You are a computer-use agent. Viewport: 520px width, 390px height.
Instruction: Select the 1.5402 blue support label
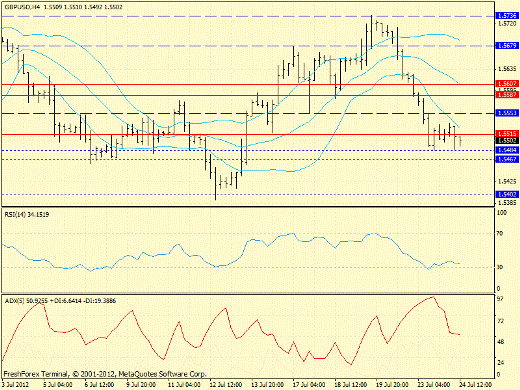pos(507,194)
